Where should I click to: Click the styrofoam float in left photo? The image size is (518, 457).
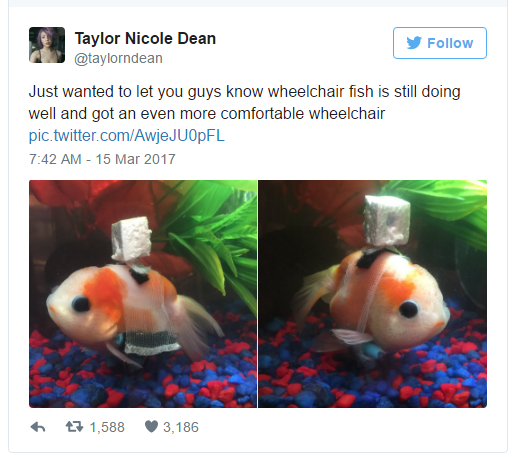tap(131, 239)
